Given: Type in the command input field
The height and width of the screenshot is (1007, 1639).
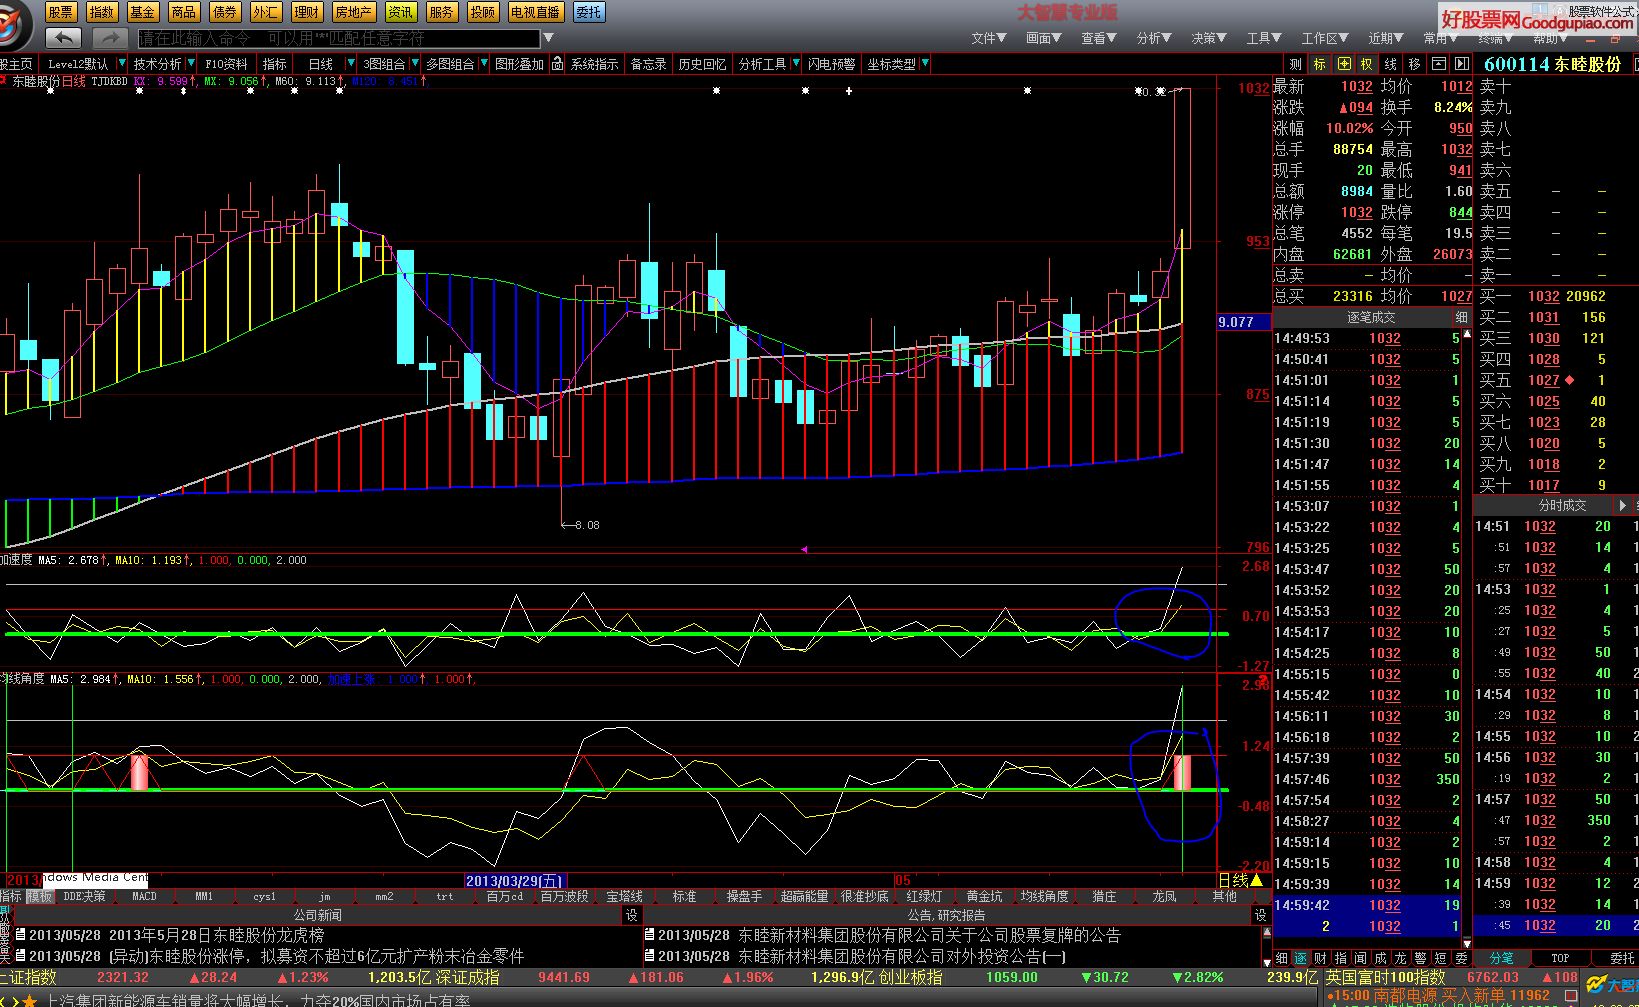Looking at the screenshot, I should point(338,38).
